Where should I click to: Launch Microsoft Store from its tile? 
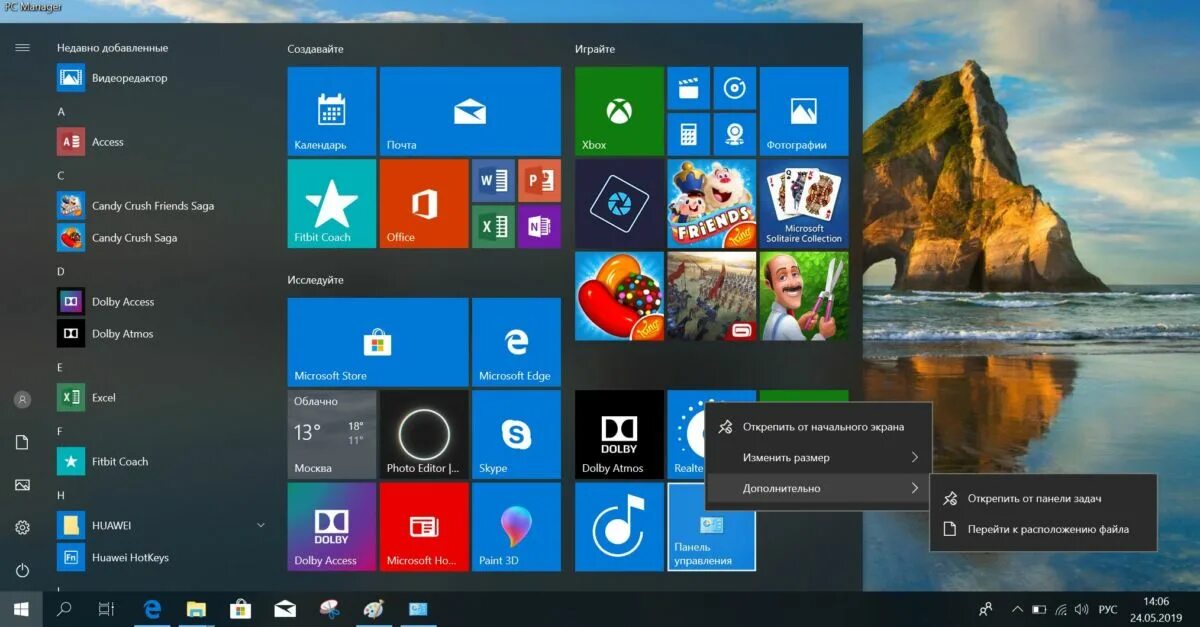pyautogui.click(x=377, y=340)
